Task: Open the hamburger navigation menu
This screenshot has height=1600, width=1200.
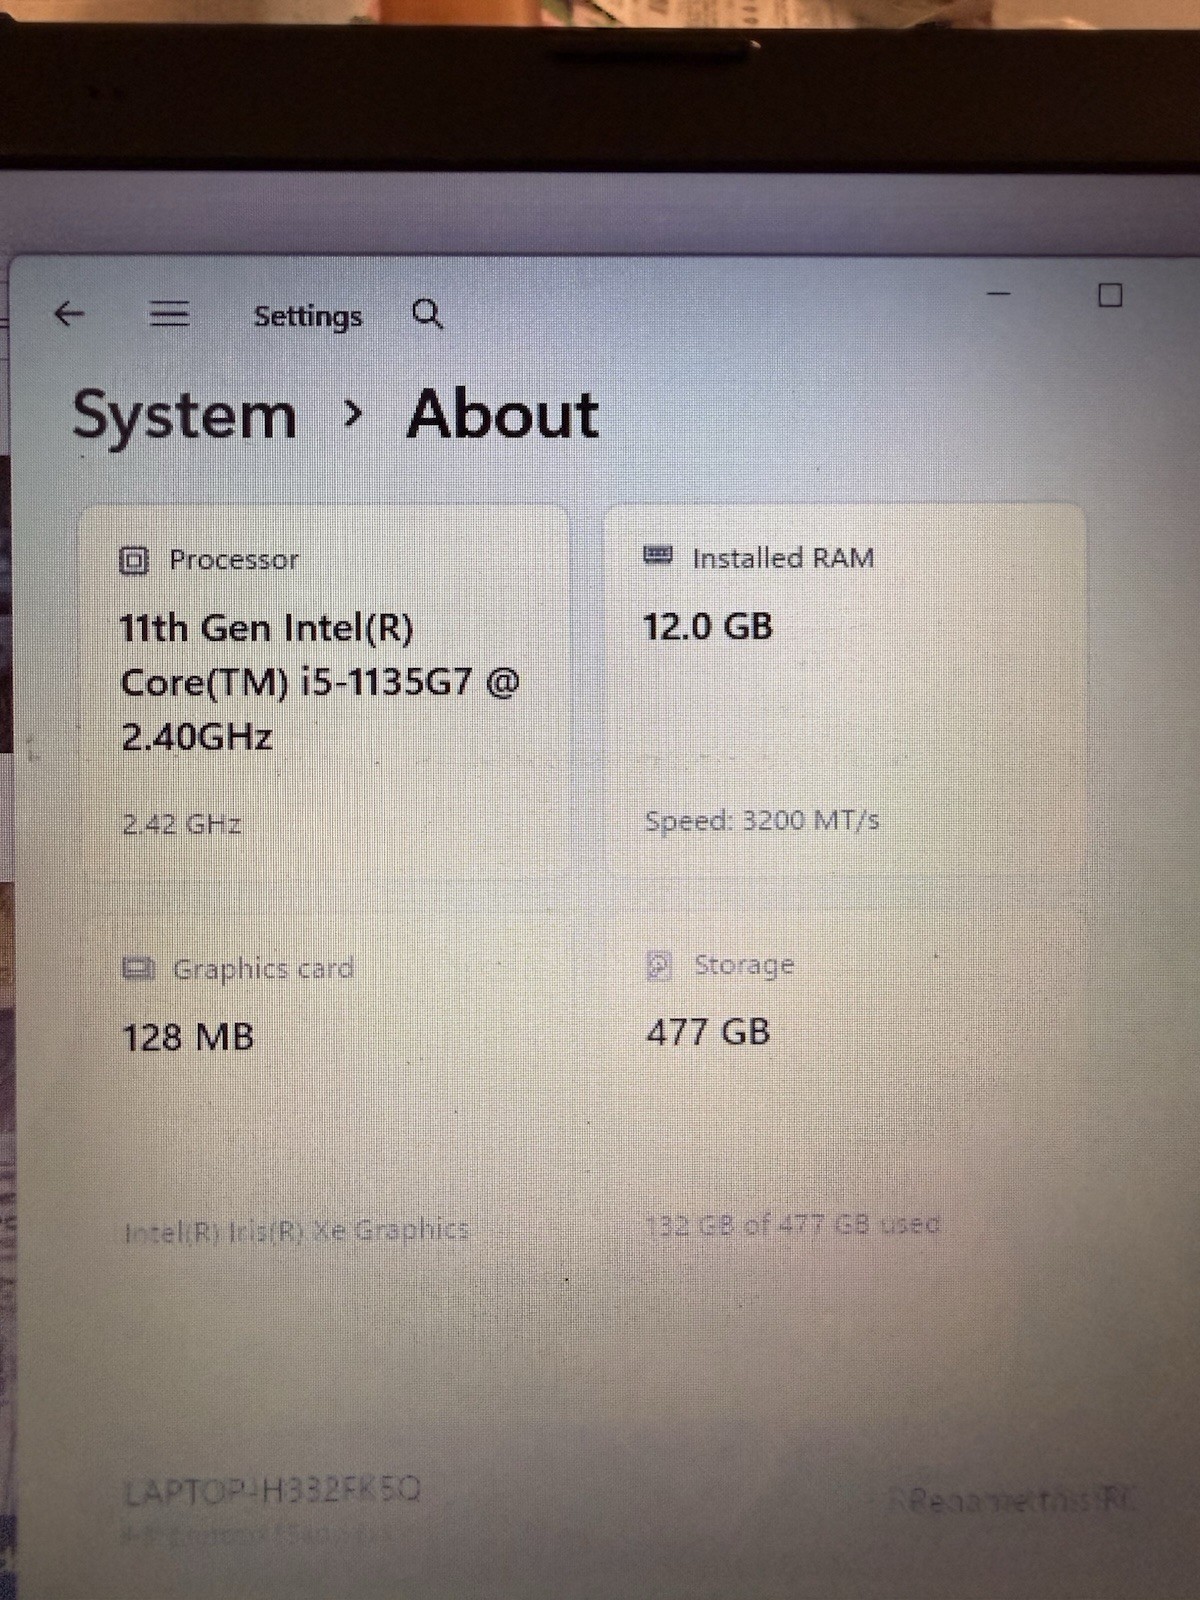Action: click(x=169, y=314)
